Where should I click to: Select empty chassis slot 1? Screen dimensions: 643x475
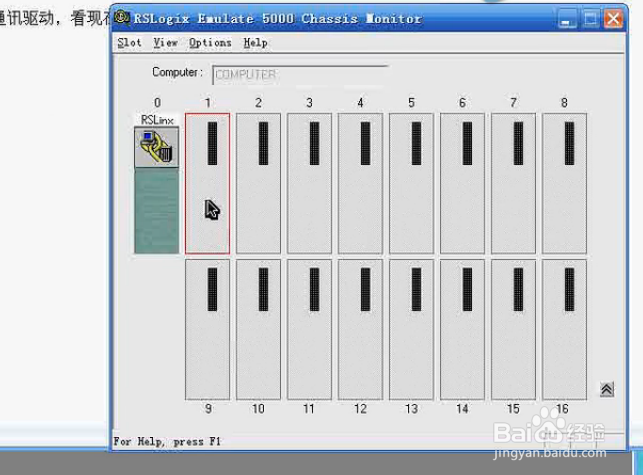(x=207, y=183)
